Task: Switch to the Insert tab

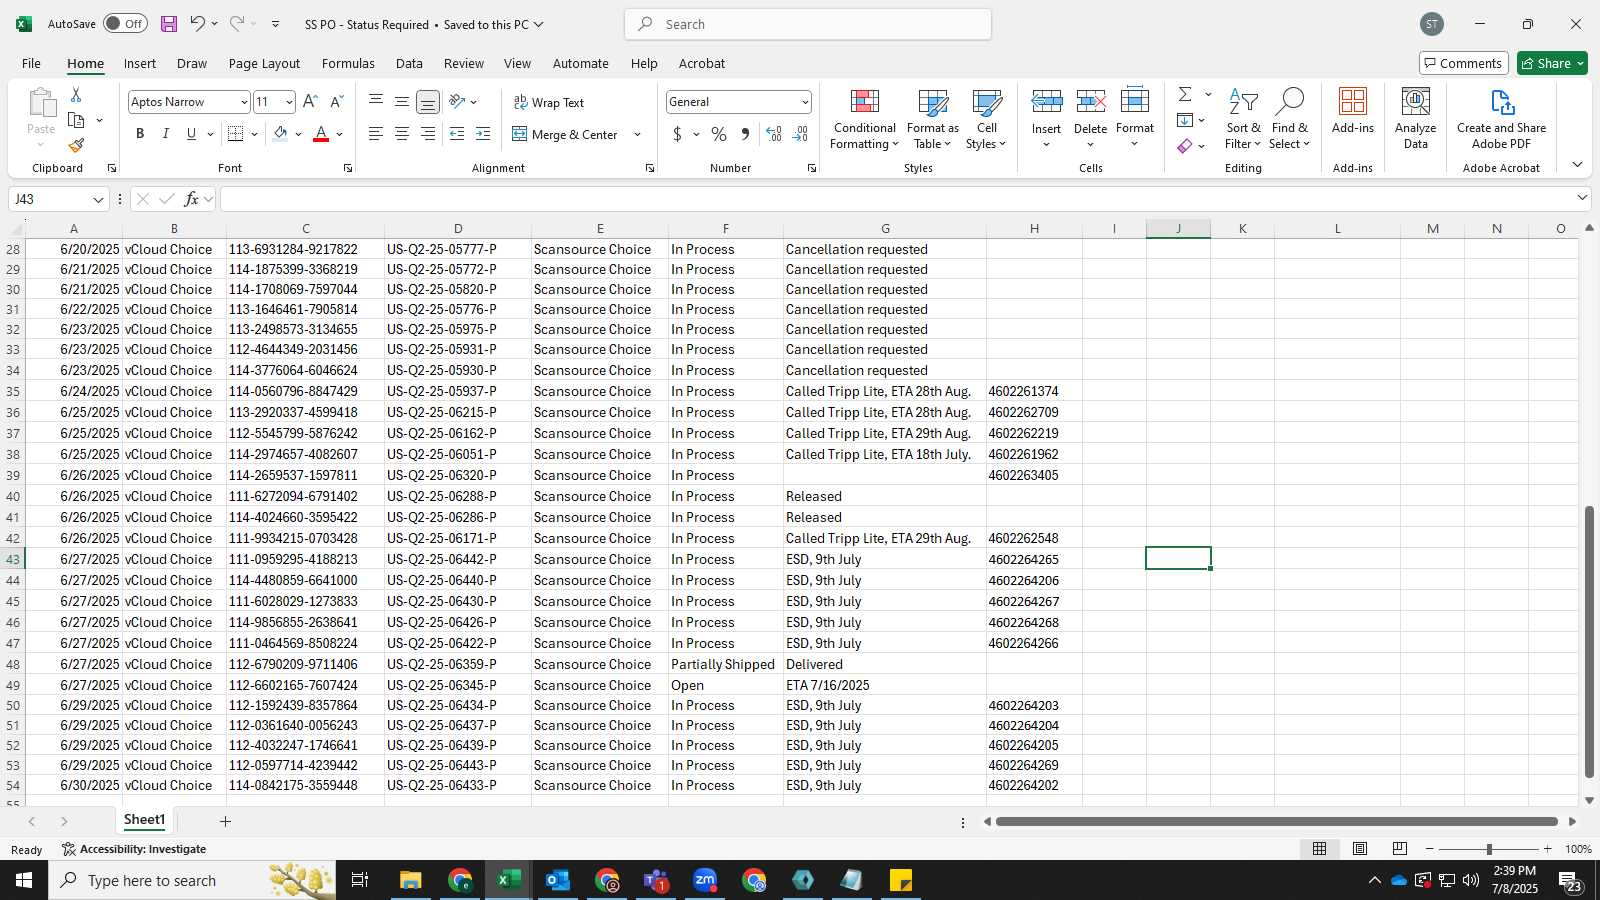Action: coord(140,63)
